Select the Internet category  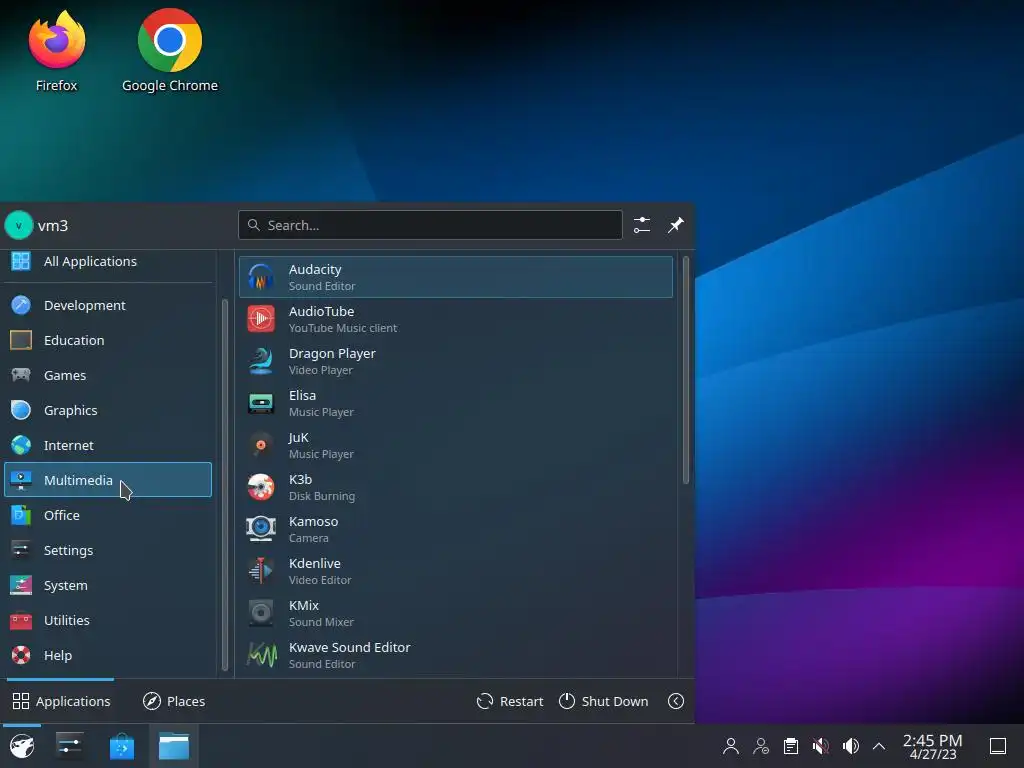[x=108, y=445]
